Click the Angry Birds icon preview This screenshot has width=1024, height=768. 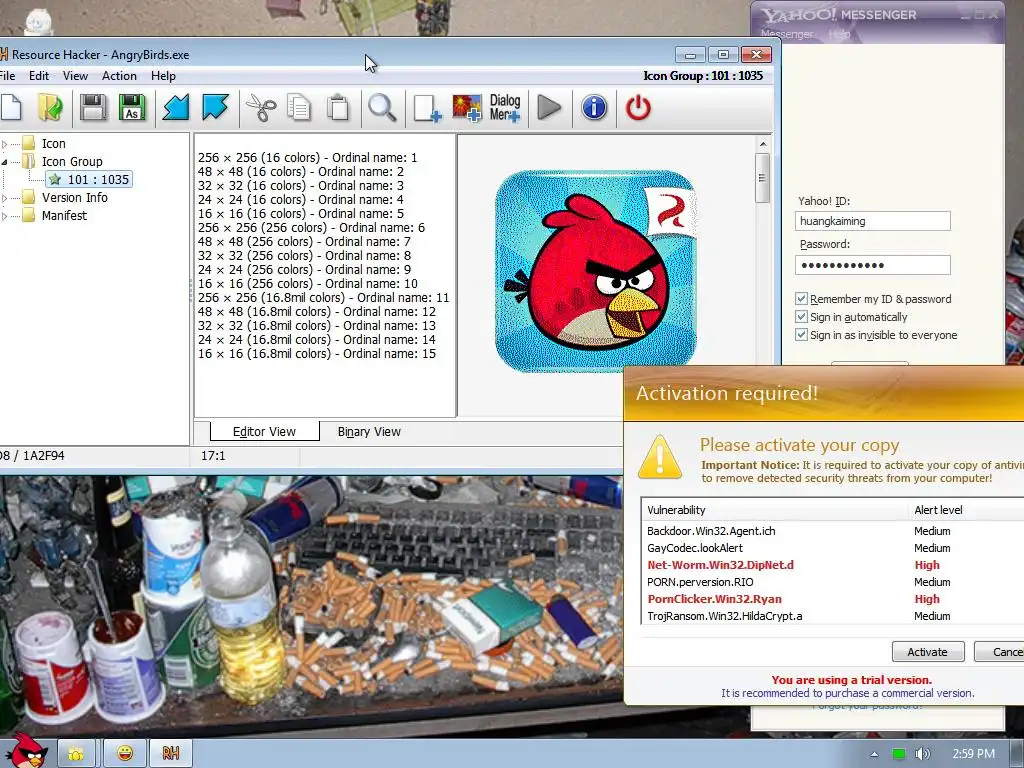pyautogui.click(x=596, y=271)
